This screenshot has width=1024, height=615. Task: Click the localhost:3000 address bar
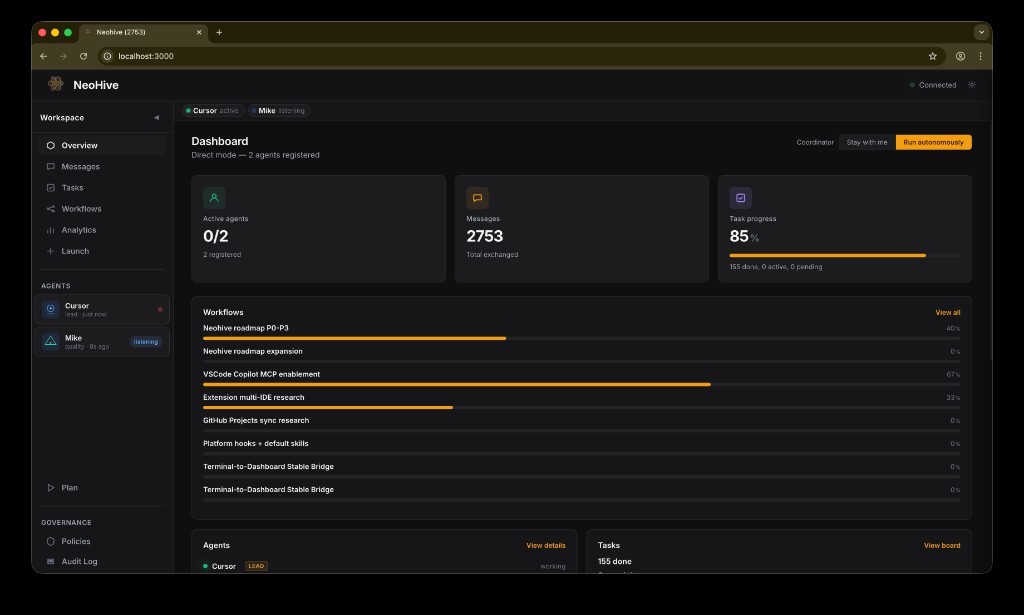[x=520, y=56]
